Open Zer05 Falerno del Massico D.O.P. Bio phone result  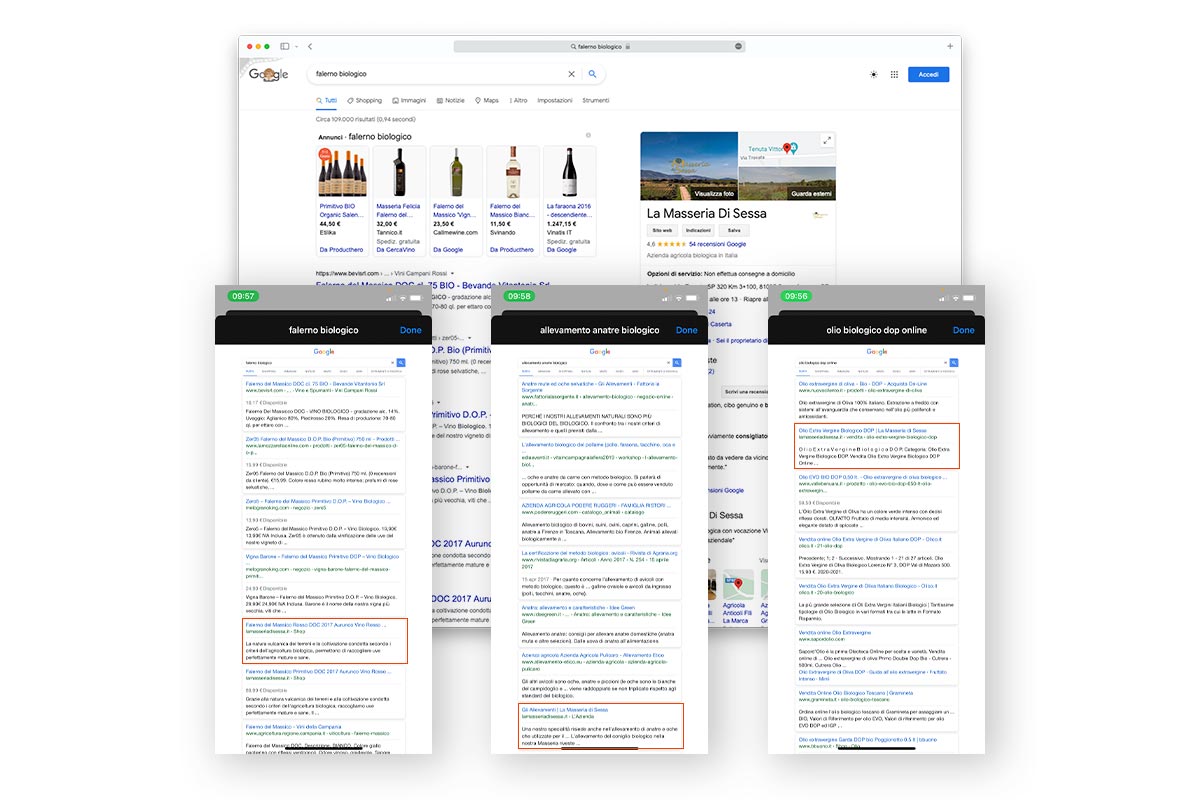tap(321, 438)
